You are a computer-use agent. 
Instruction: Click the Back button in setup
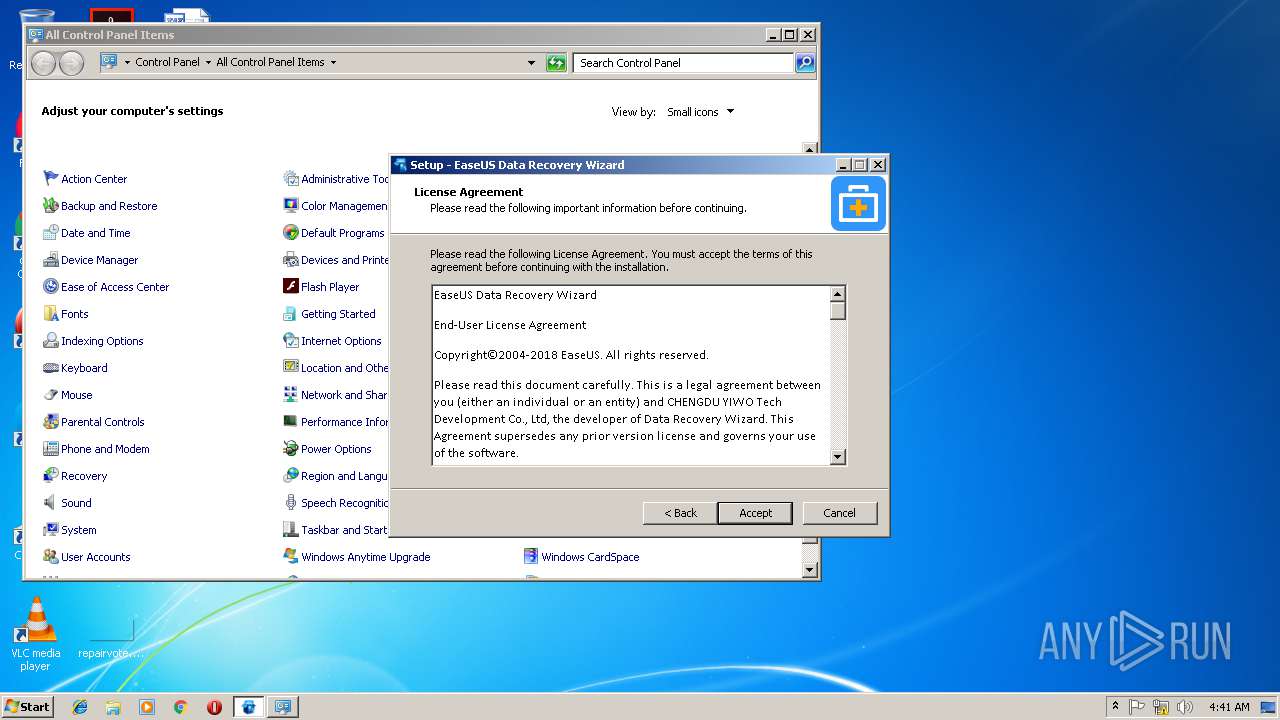pyautogui.click(x=680, y=513)
